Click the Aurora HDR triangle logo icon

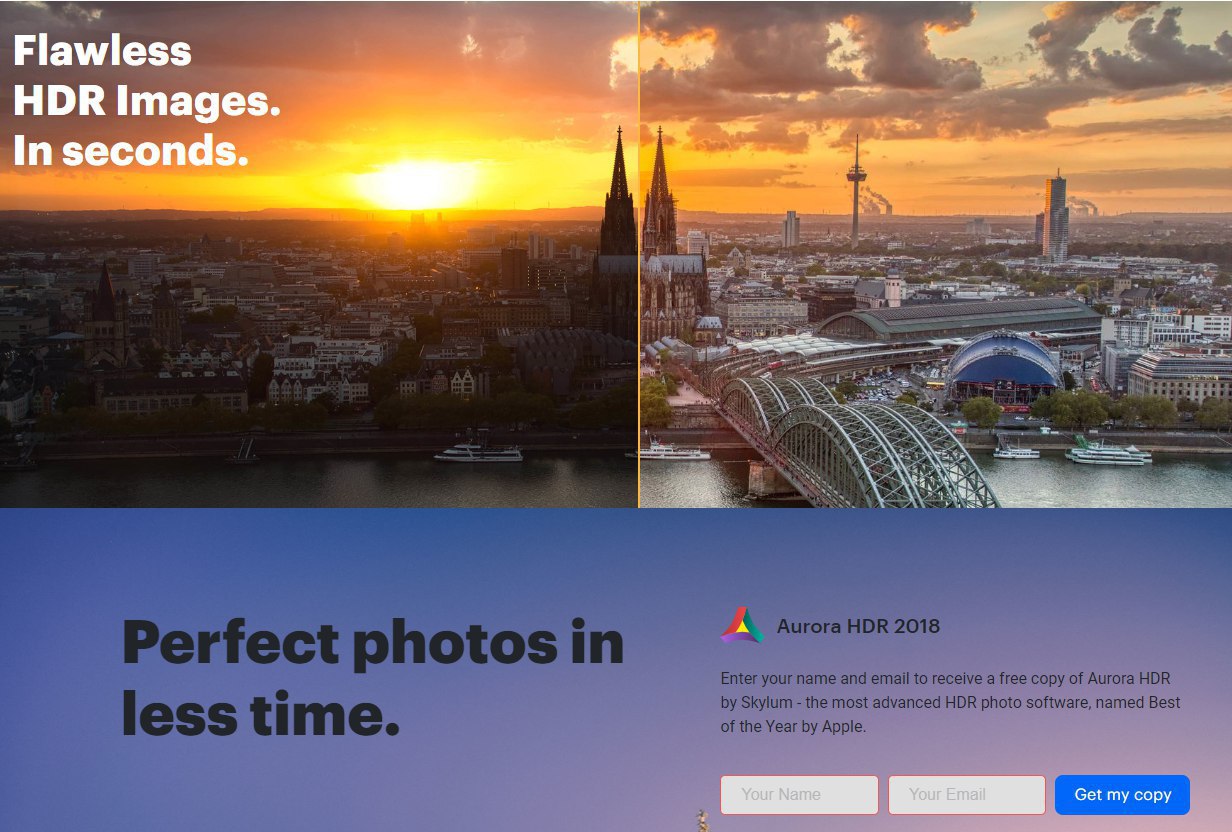741,626
